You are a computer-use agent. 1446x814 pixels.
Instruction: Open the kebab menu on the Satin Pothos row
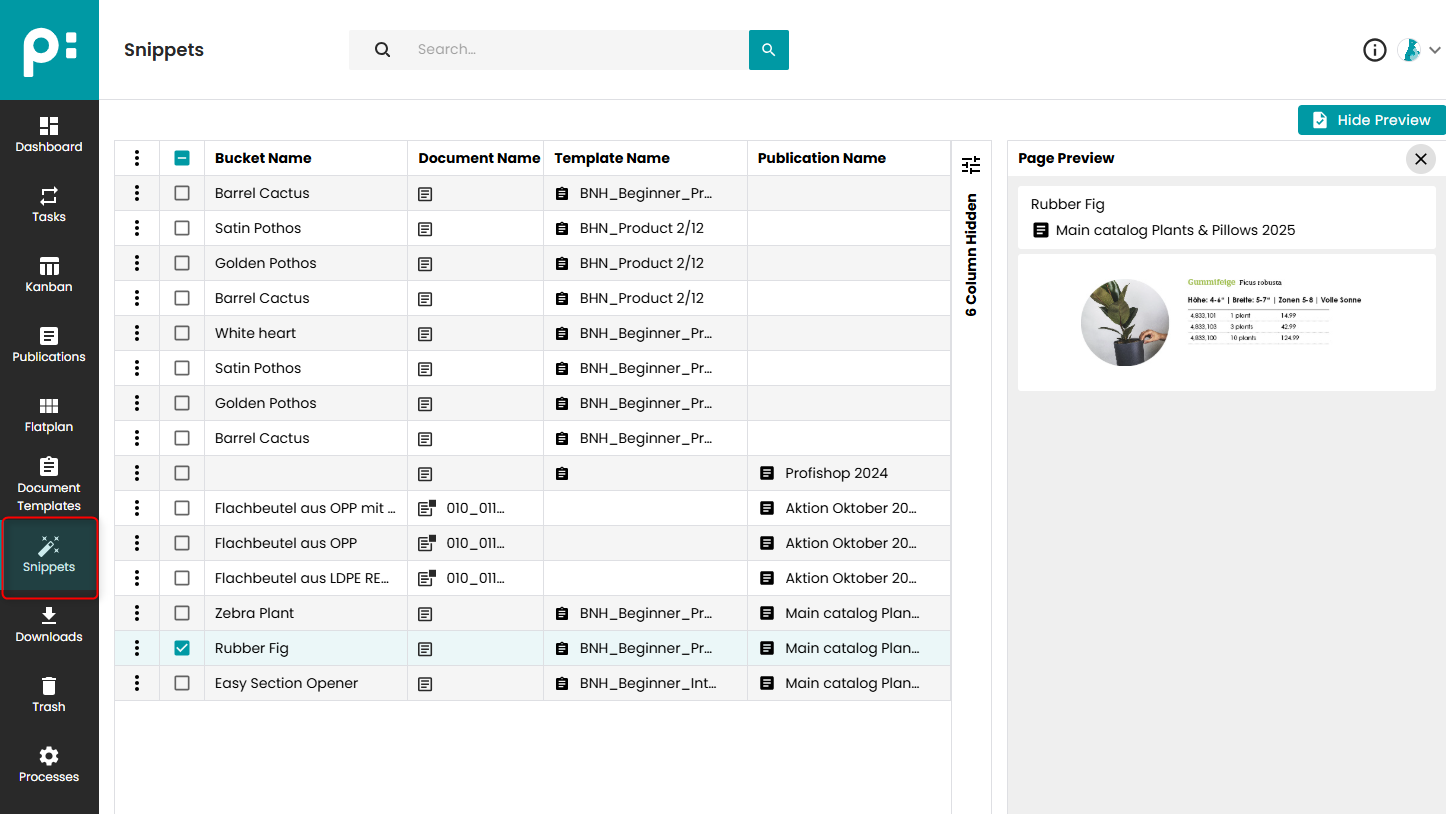click(136, 227)
